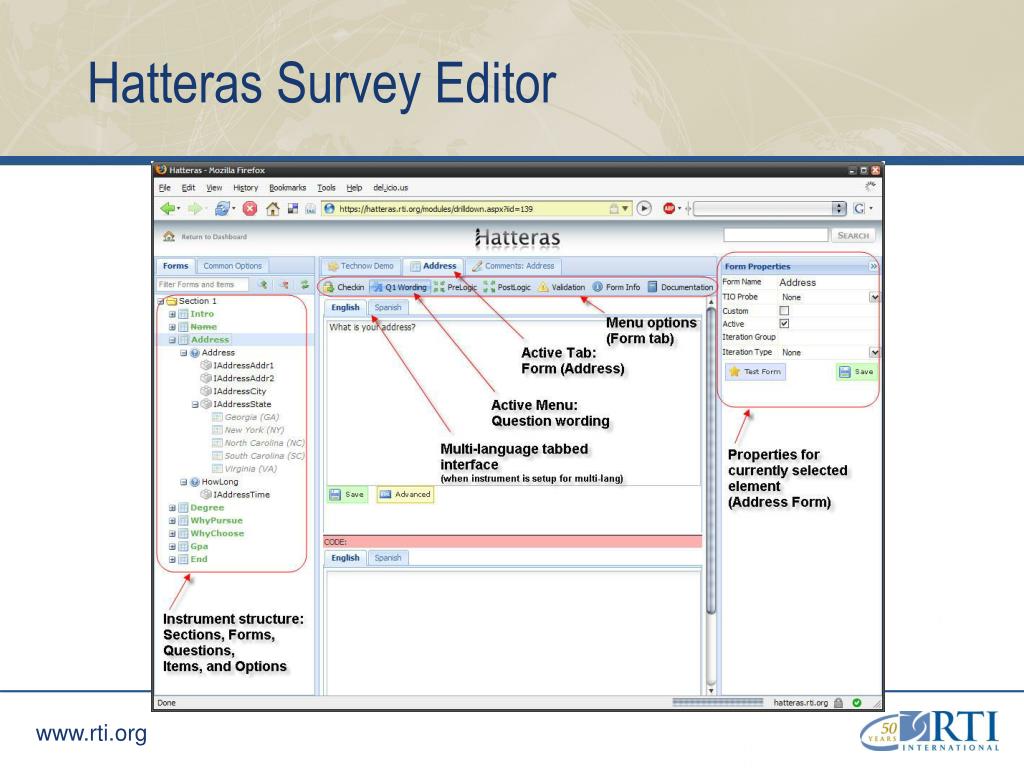Select the Spanish tab under CODE
The width and height of the screenshot is (1024, 768).
pos(388,558)
